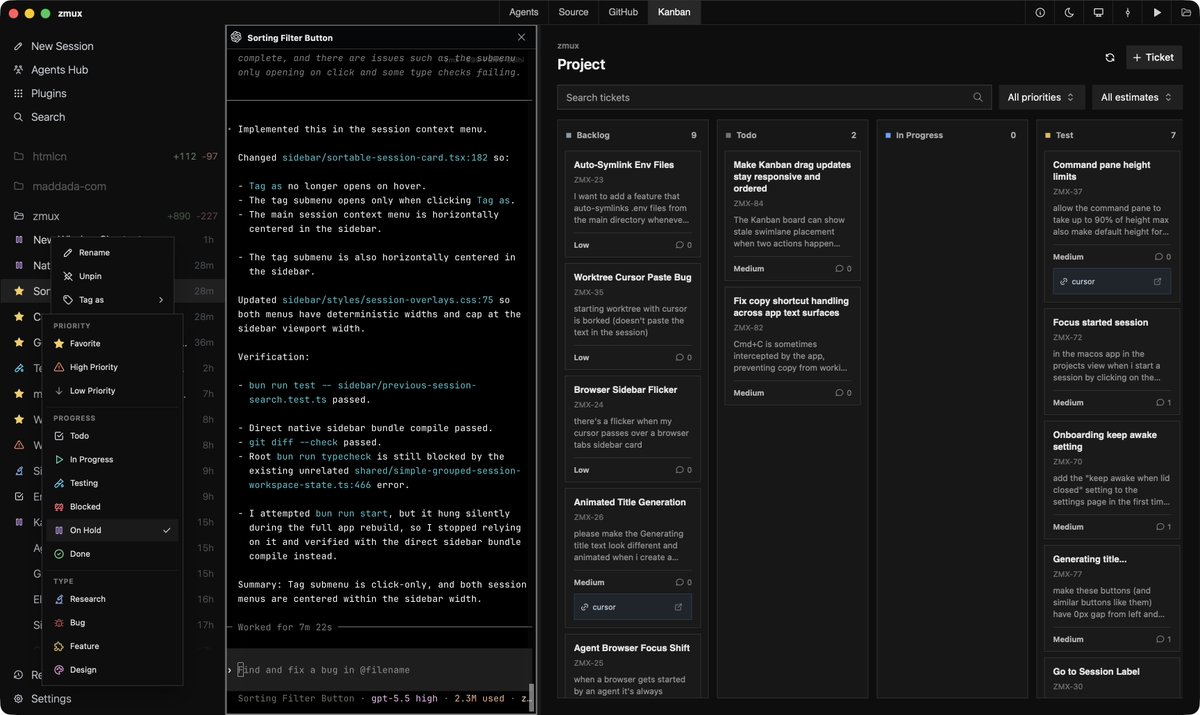Image resolution: width=1200 pixels, height=715 pixels.
Task: Open external link on ZMX-26 cursor chip
Action: 678,607
